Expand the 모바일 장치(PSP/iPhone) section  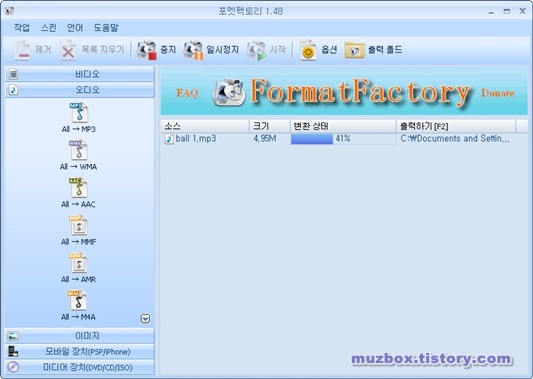coord(80,351)
